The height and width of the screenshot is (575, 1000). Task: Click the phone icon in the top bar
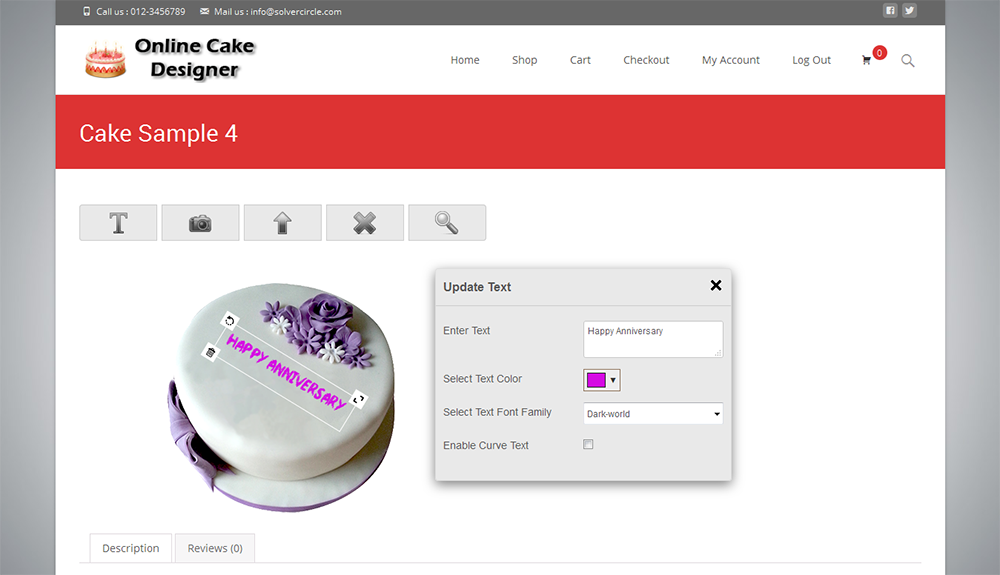tap(87, 11)
